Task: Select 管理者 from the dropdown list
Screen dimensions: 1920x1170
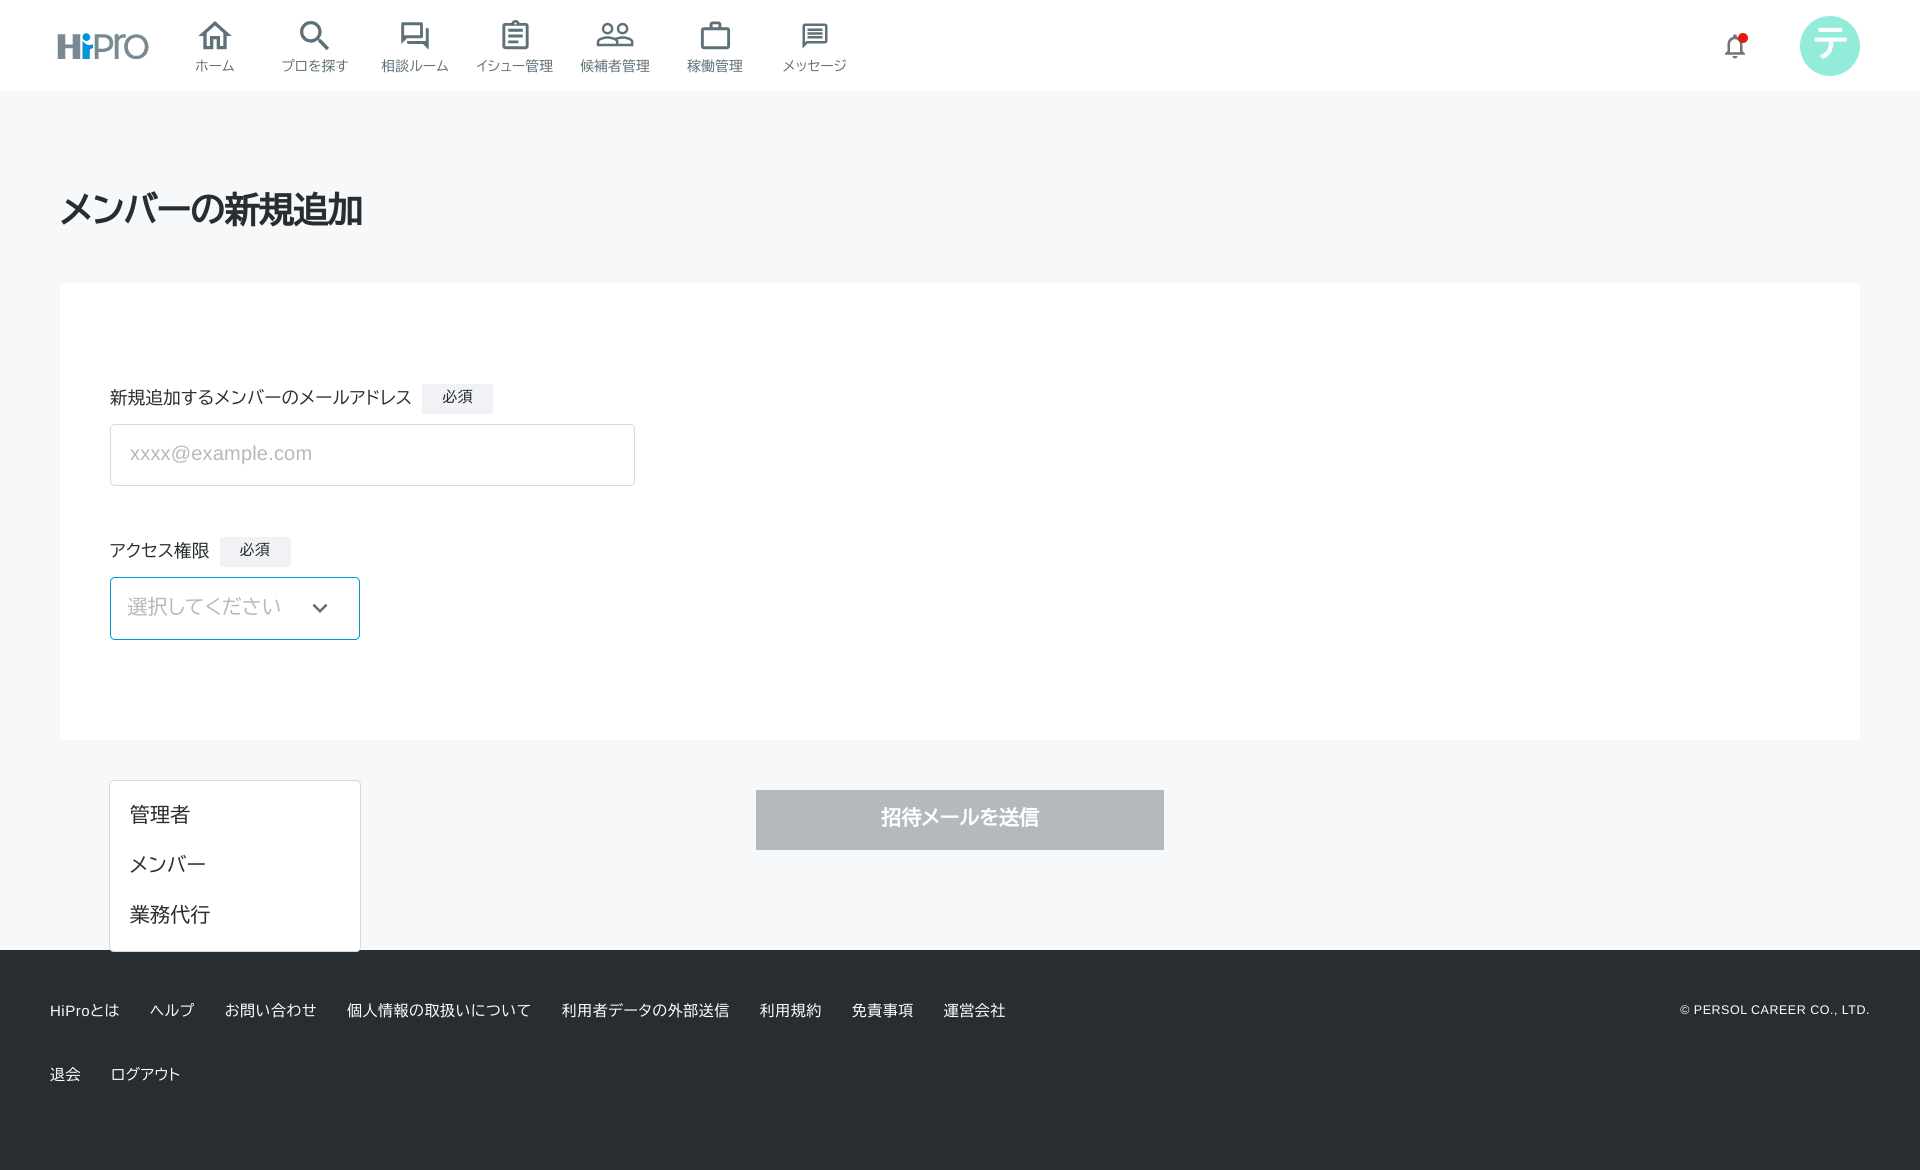Action: (160, 815)
